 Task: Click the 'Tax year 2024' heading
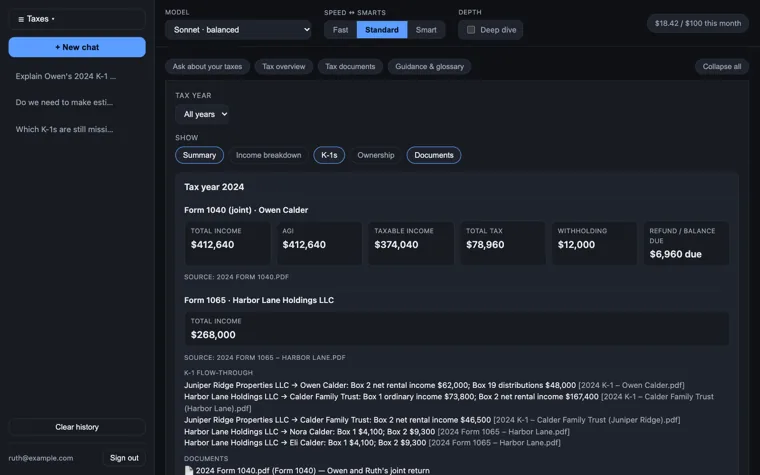(x=214, y=187)
